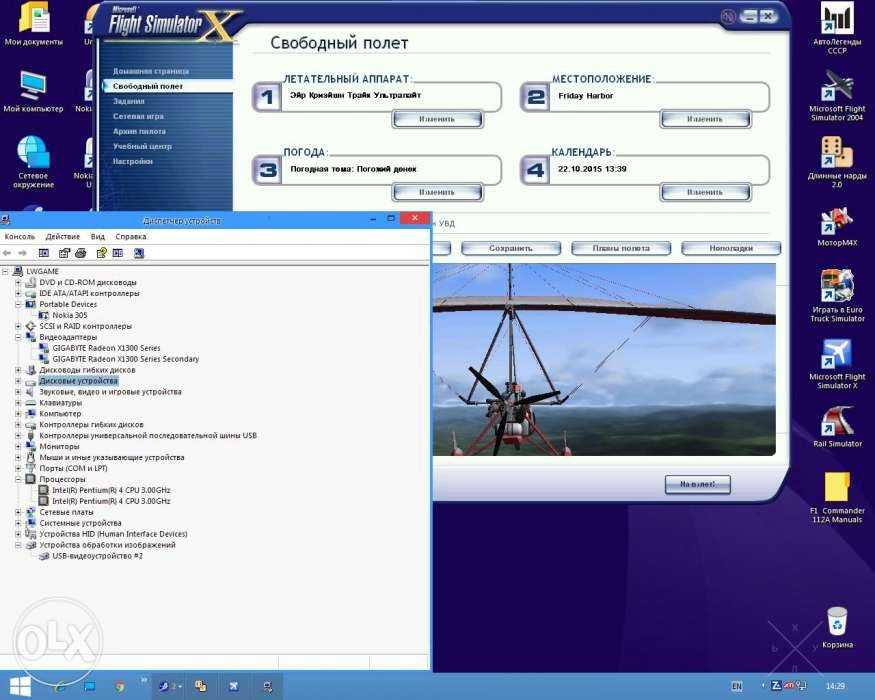Select USB-видеоустройство #2 in tree

tap(98, 556)
